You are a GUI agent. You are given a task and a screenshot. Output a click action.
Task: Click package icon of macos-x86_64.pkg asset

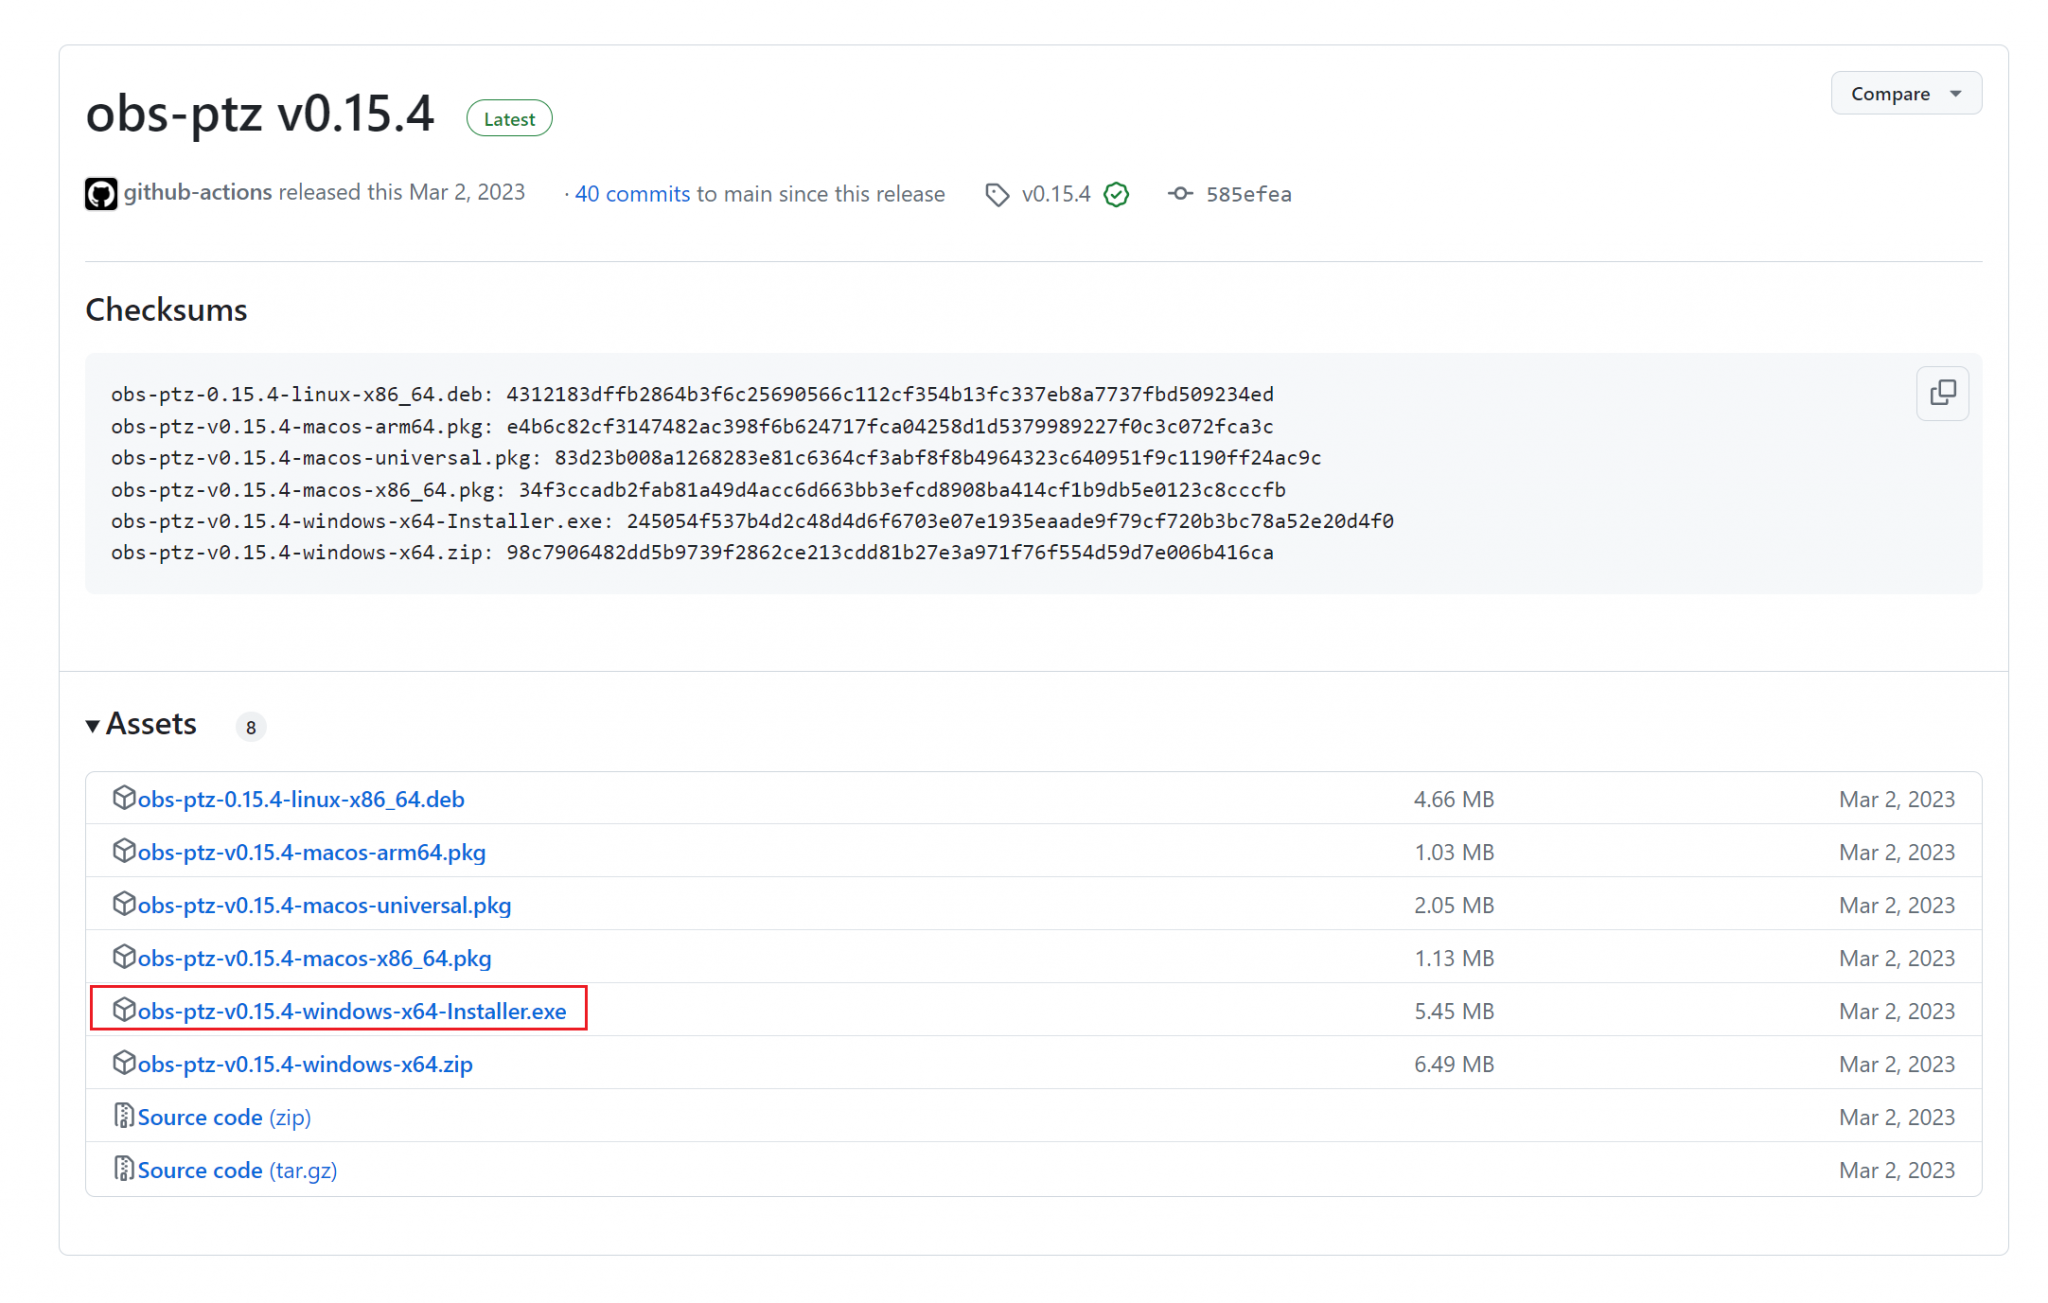(124, 956)
